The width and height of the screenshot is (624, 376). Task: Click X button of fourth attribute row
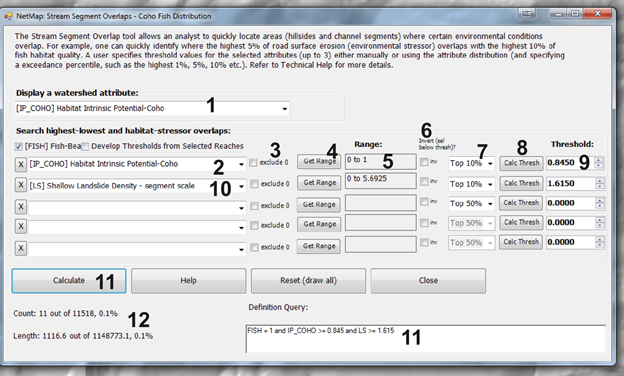(x=21, y=226)
